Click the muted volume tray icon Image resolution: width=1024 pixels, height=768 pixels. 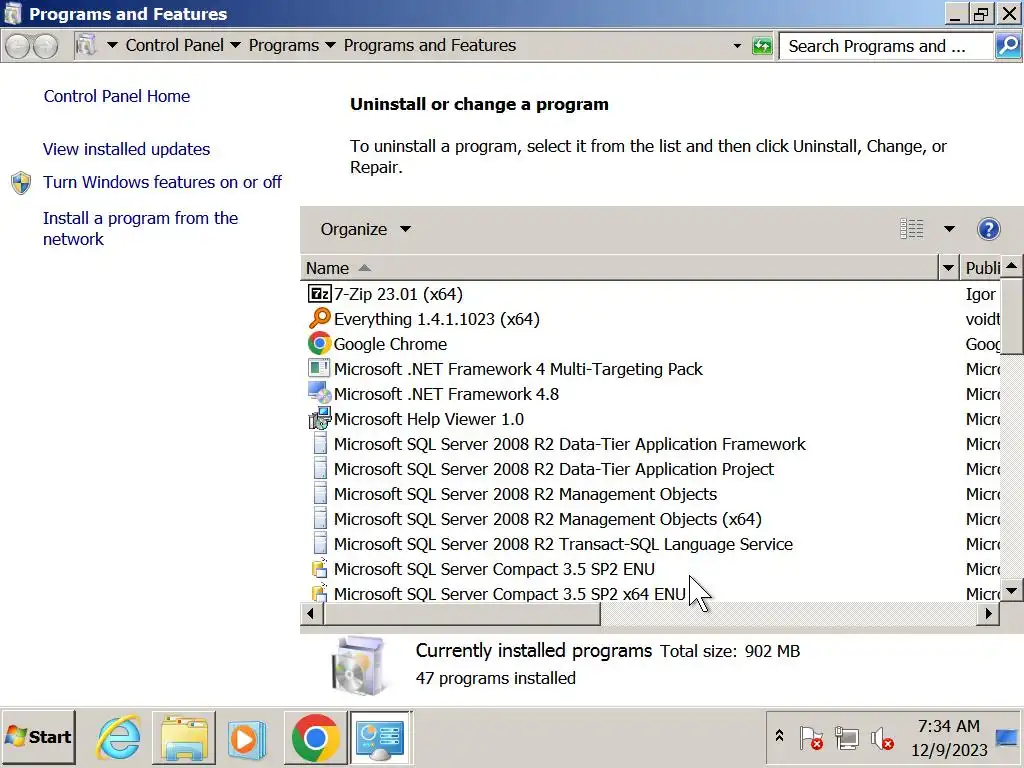(x=882, y=739)
